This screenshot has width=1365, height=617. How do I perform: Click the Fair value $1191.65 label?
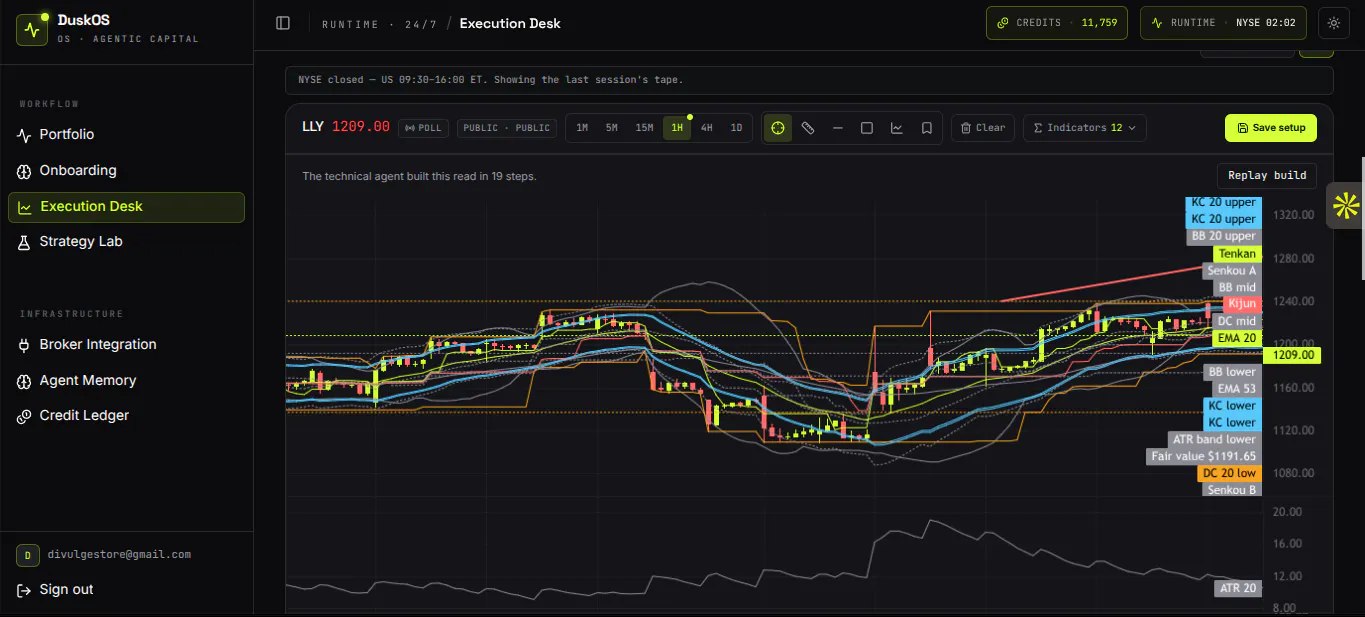[x=1203, y=457]
